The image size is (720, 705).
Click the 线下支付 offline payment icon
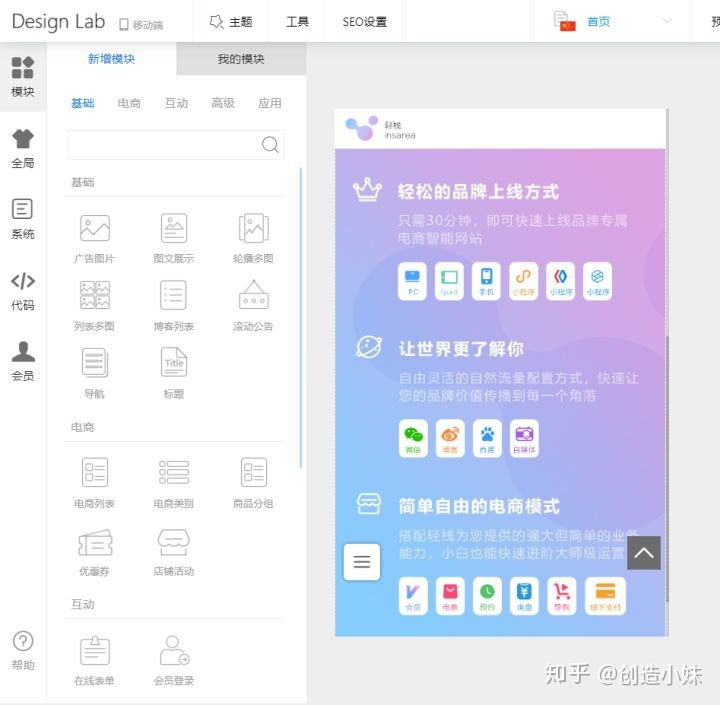(x=605, y=596)
